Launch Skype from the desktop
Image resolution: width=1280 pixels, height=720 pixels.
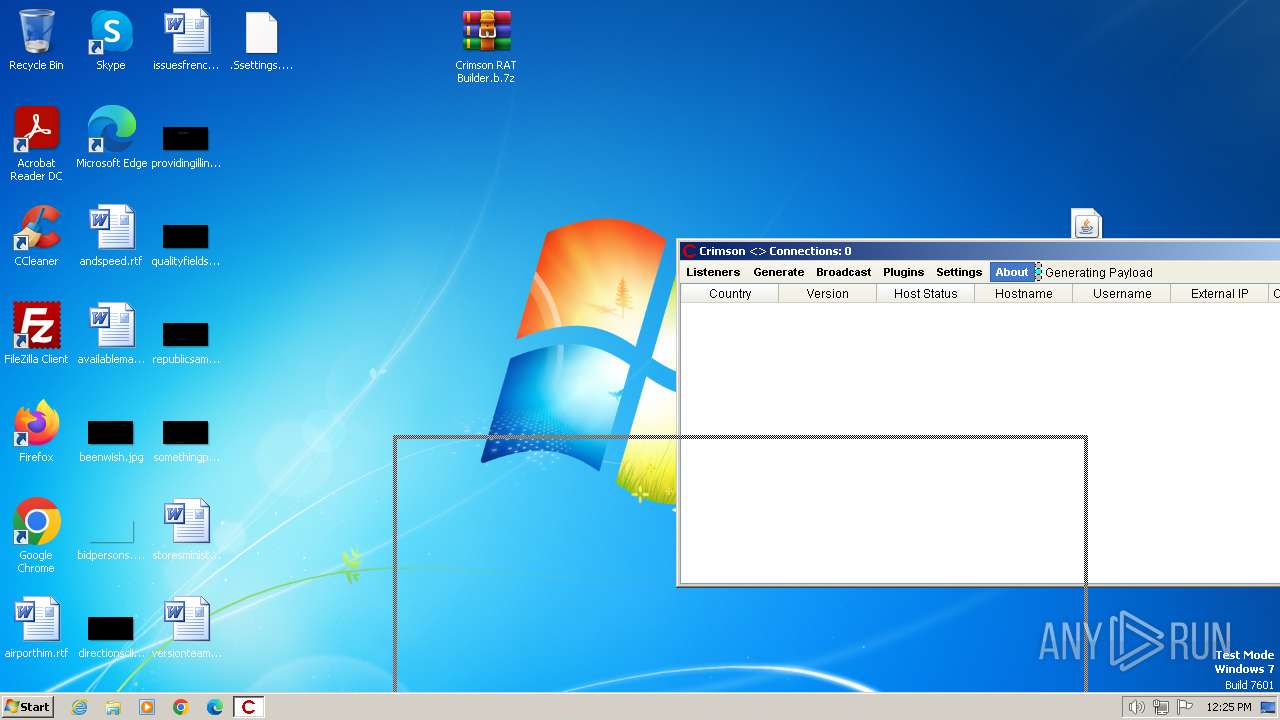pos(111,40)
